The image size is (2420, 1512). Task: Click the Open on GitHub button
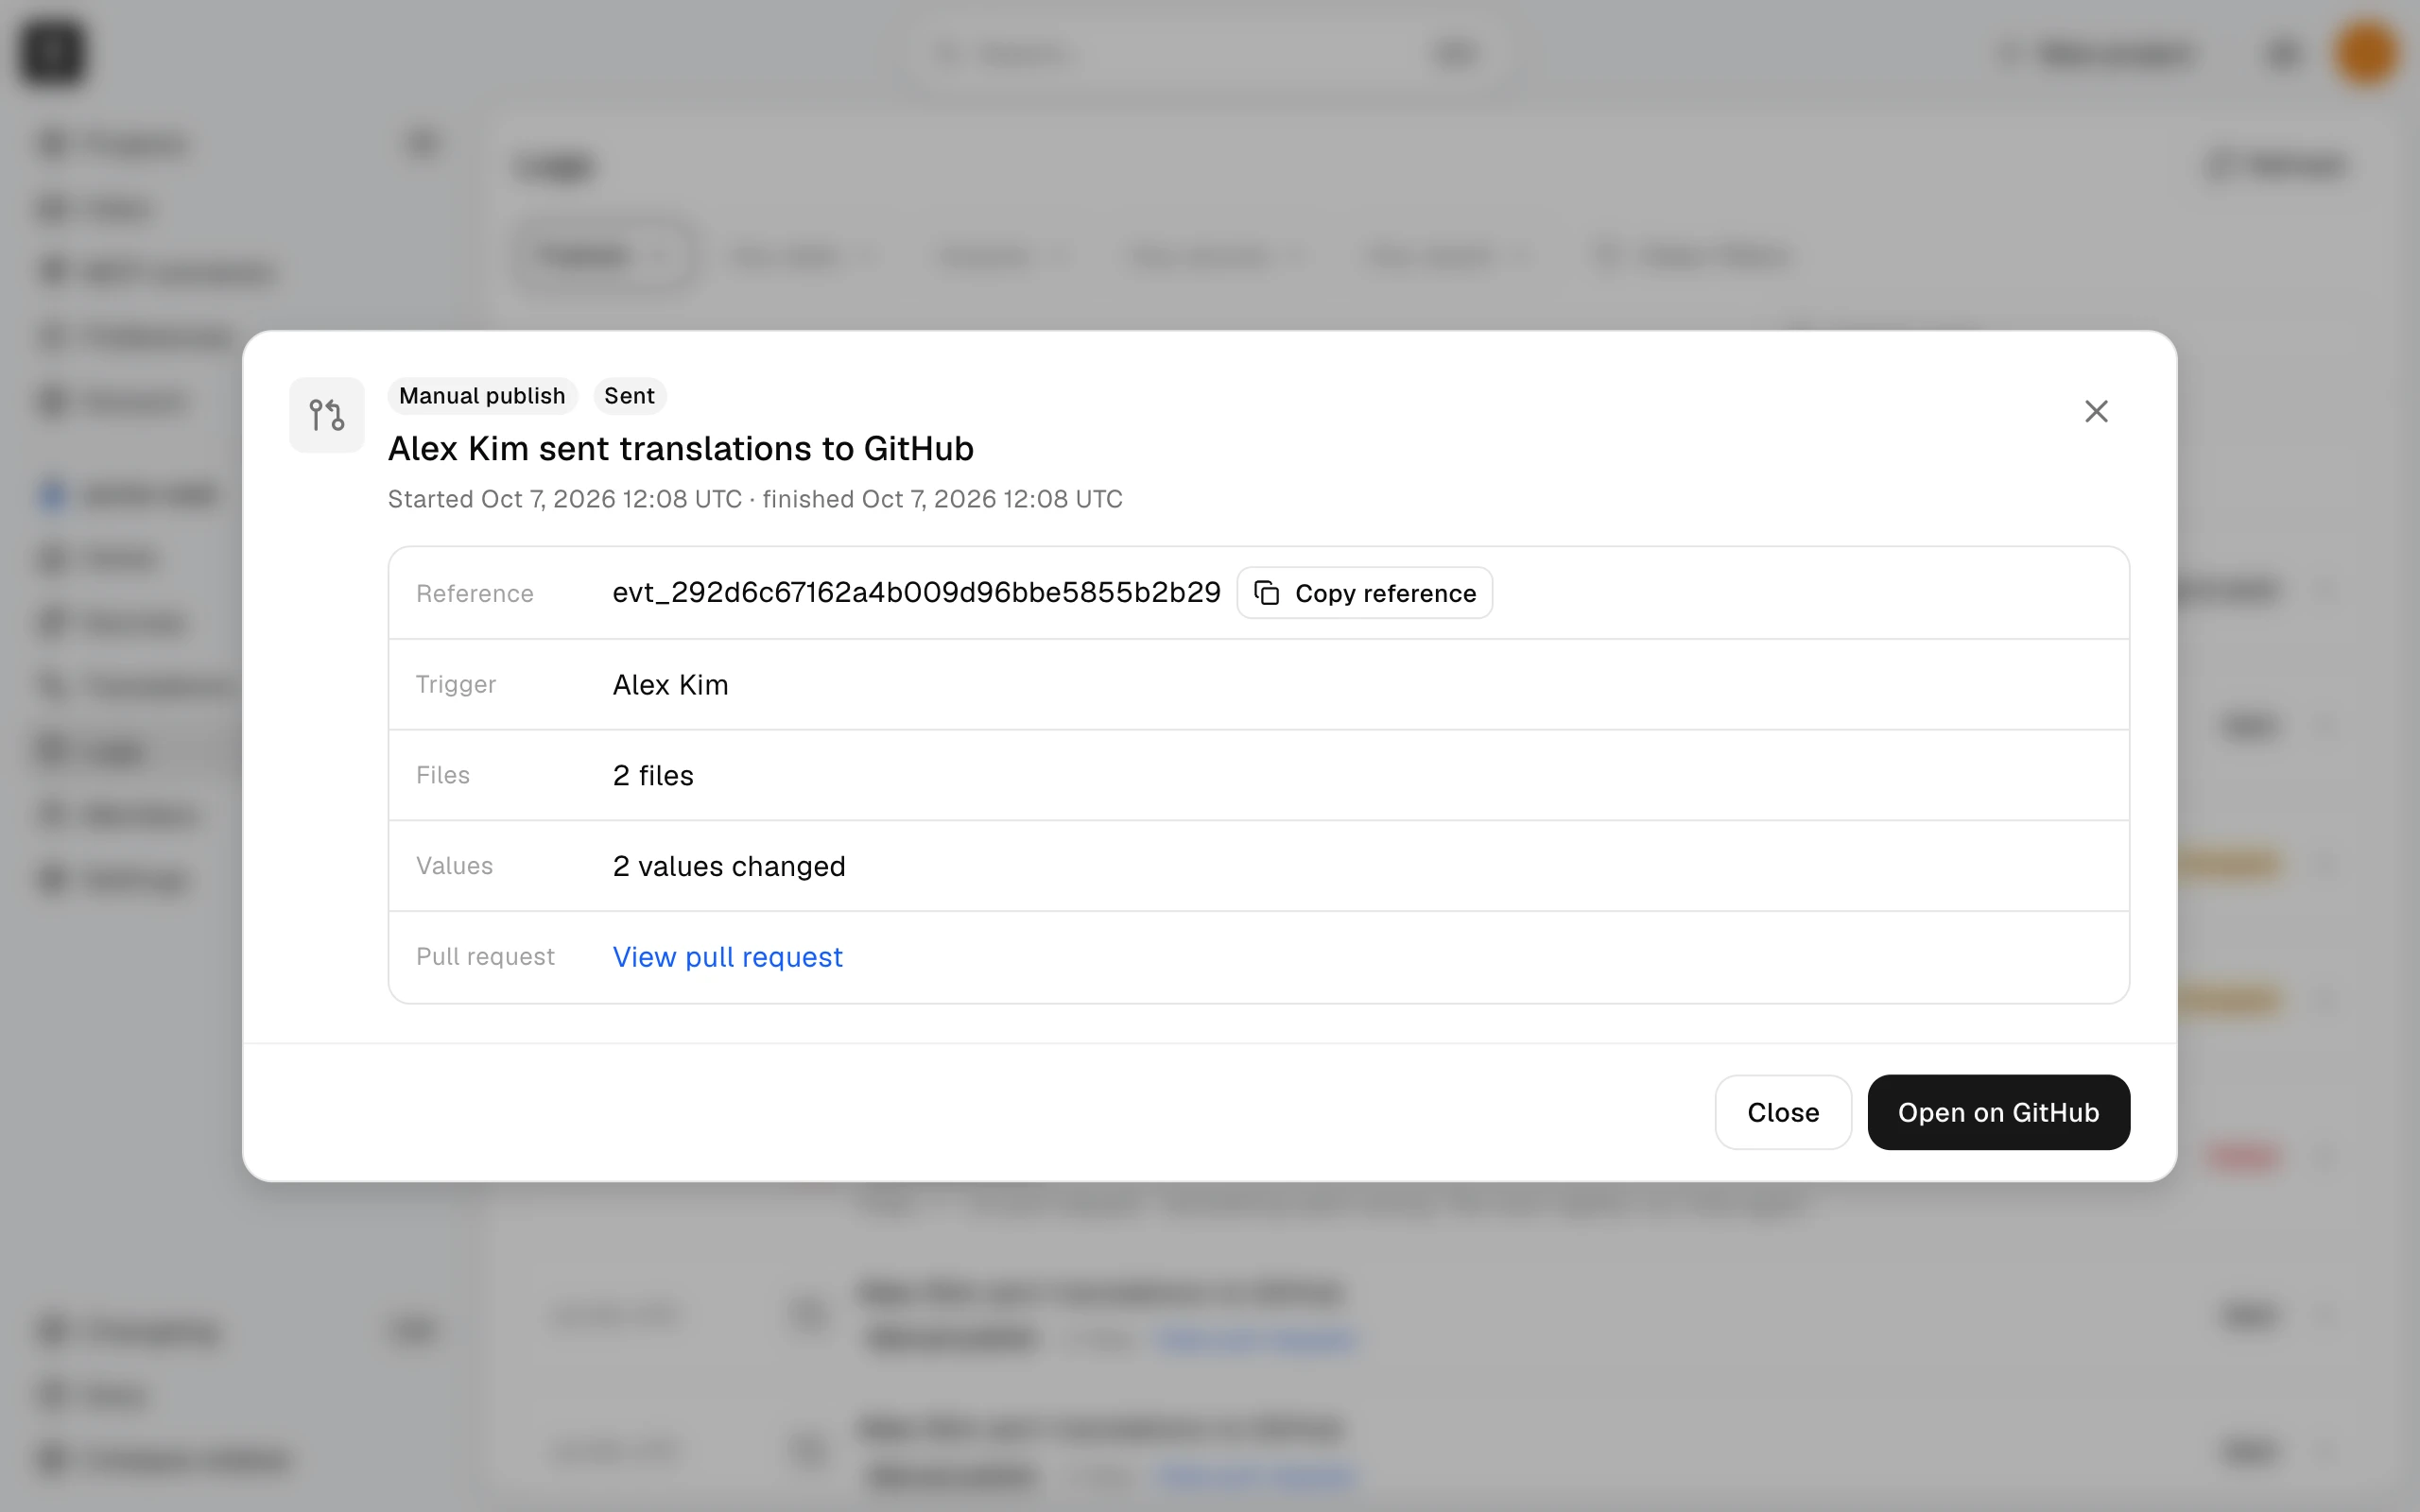pos(1998,1112)
